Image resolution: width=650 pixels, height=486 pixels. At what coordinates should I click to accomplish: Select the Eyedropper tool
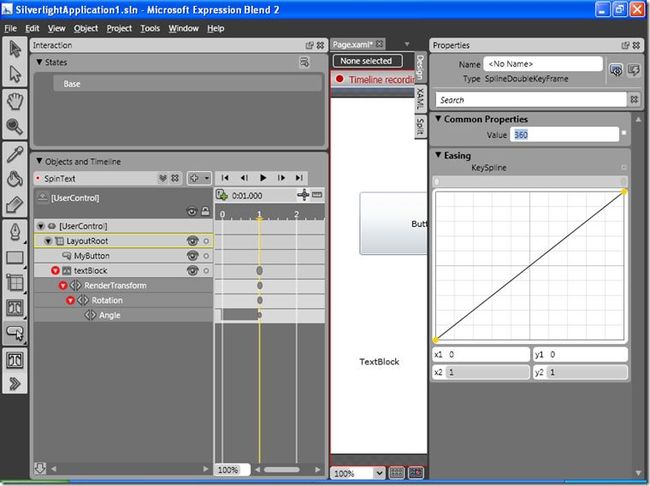pyautogui.click(x=15, y=154)
